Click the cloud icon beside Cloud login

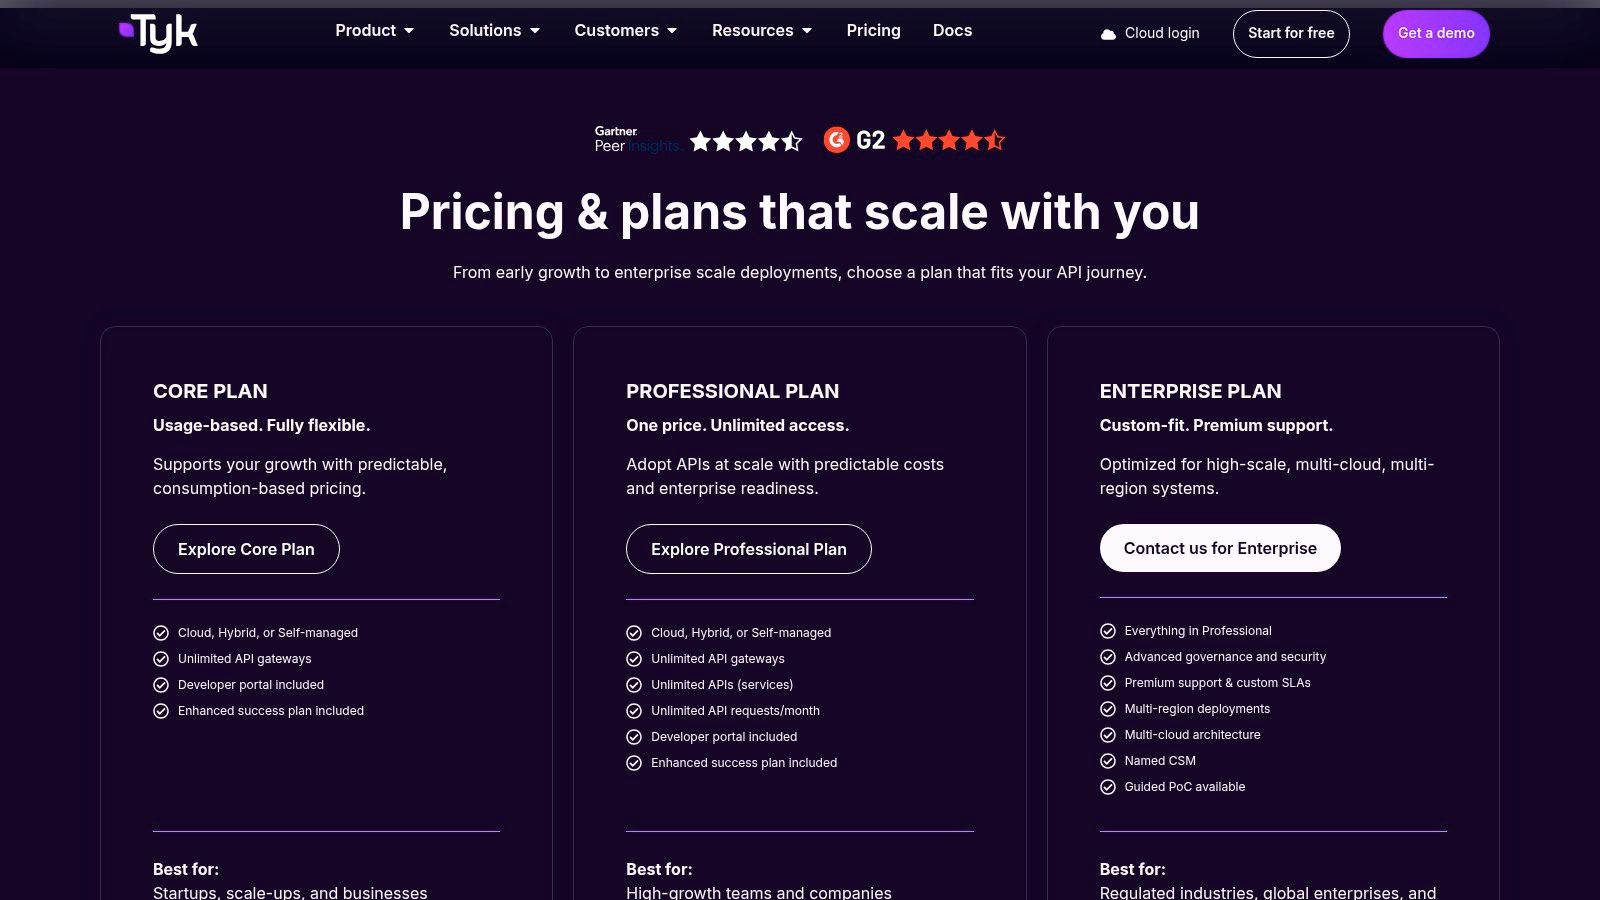click(1108, 33)
